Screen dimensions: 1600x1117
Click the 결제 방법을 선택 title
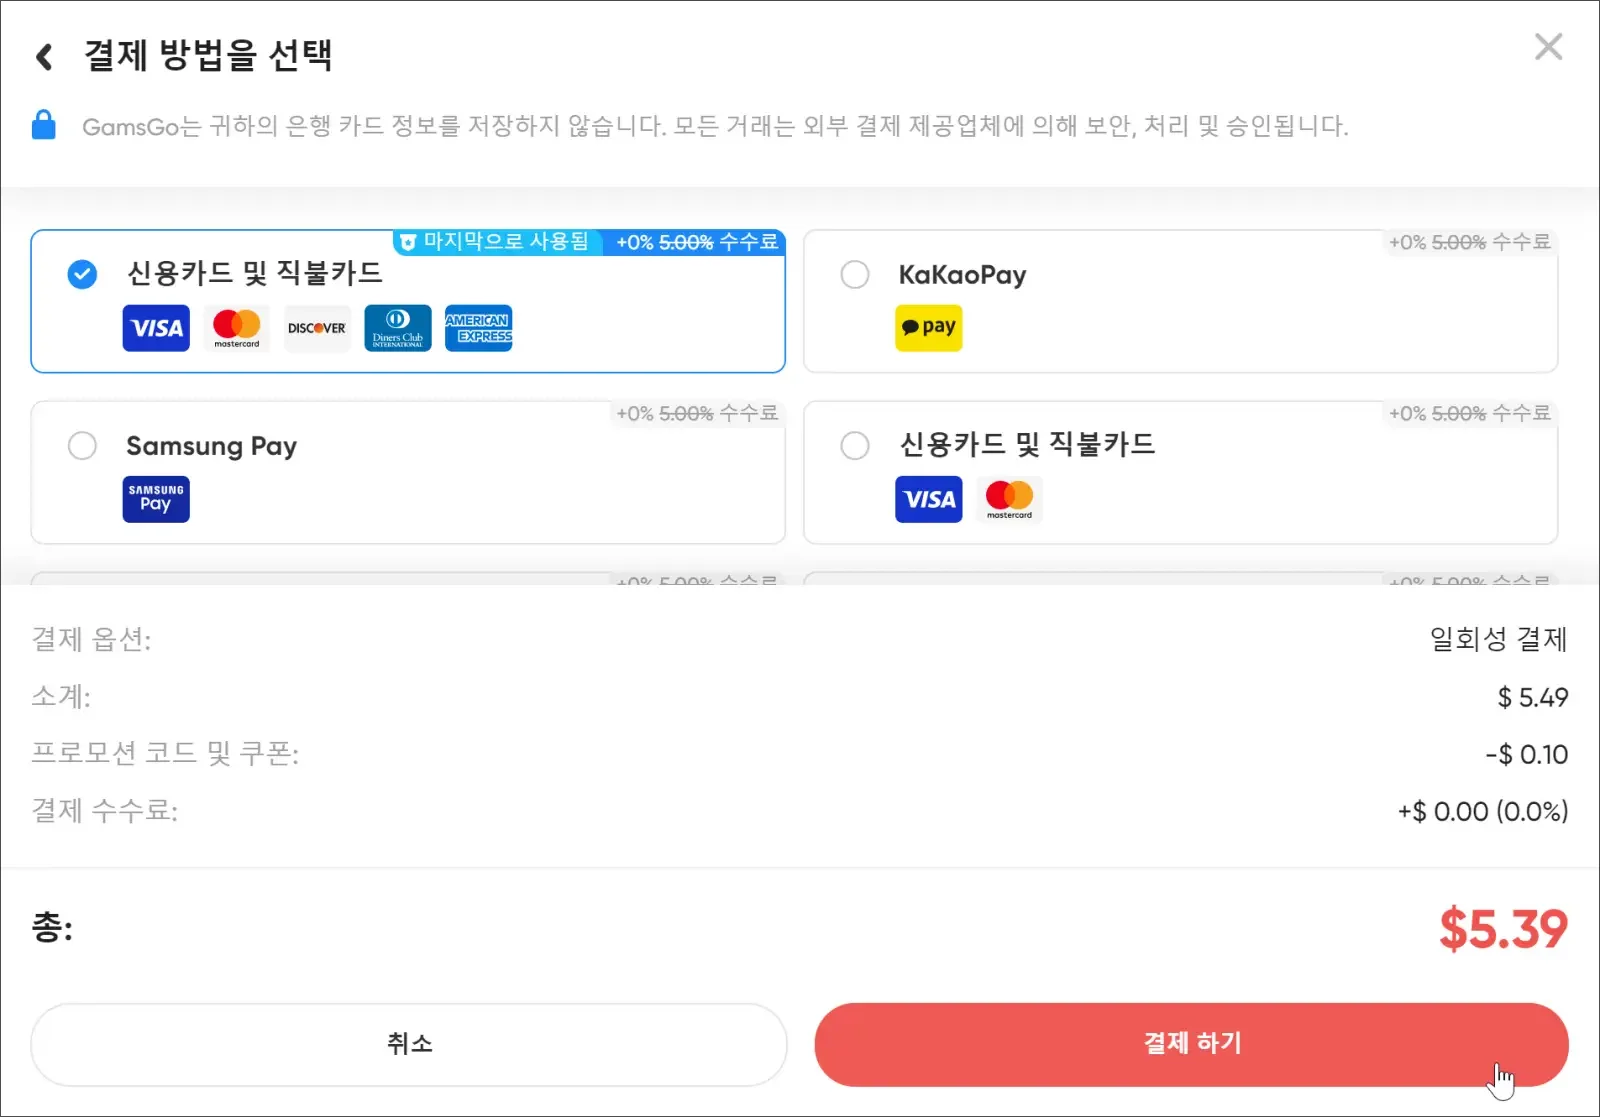pyautogui.click(x=208, y=55)
